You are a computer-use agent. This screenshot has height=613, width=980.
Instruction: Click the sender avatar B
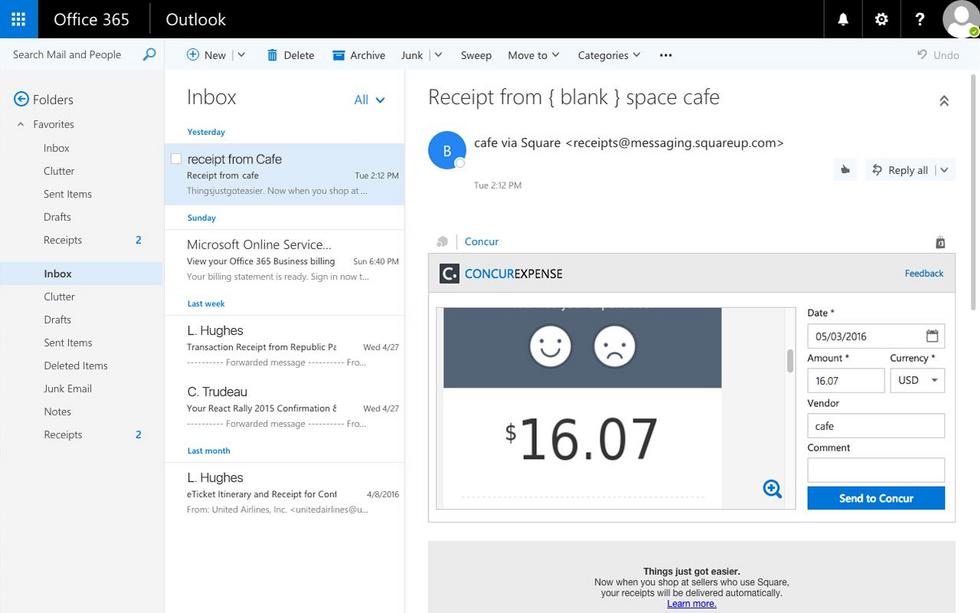tap(447, 150)
